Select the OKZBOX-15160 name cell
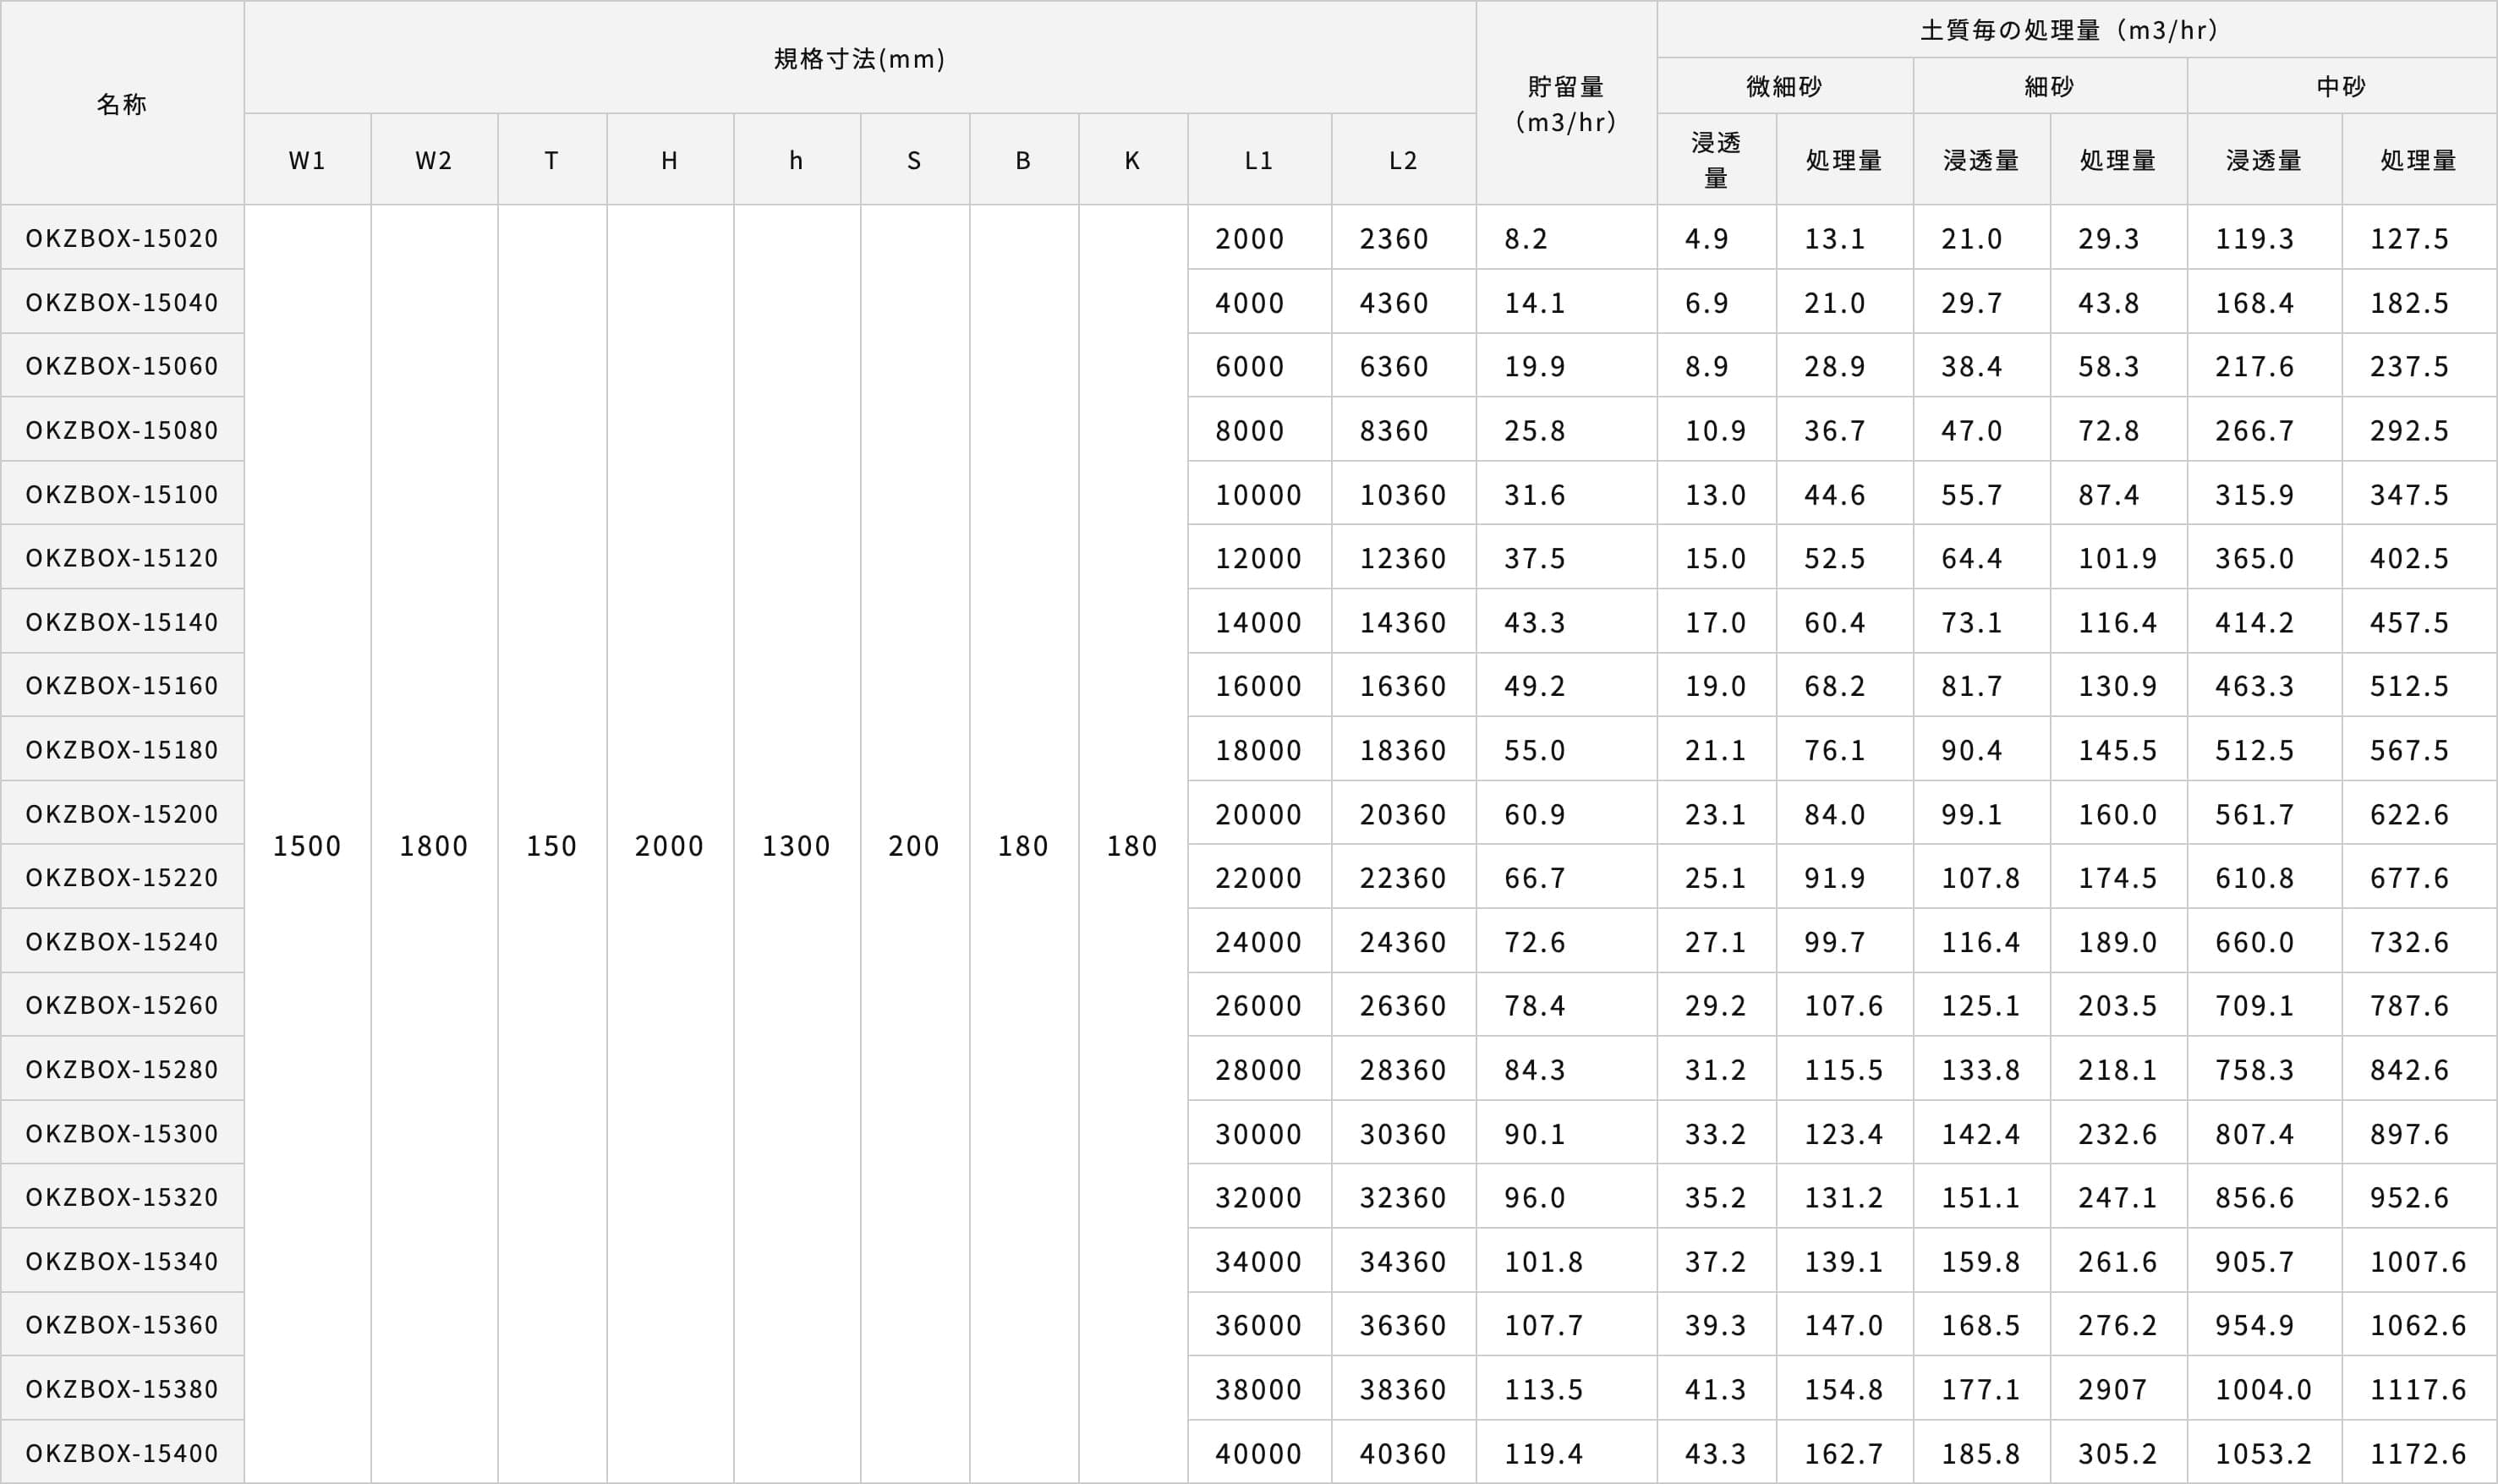Screen dimensions: 2498x1484 122,685
